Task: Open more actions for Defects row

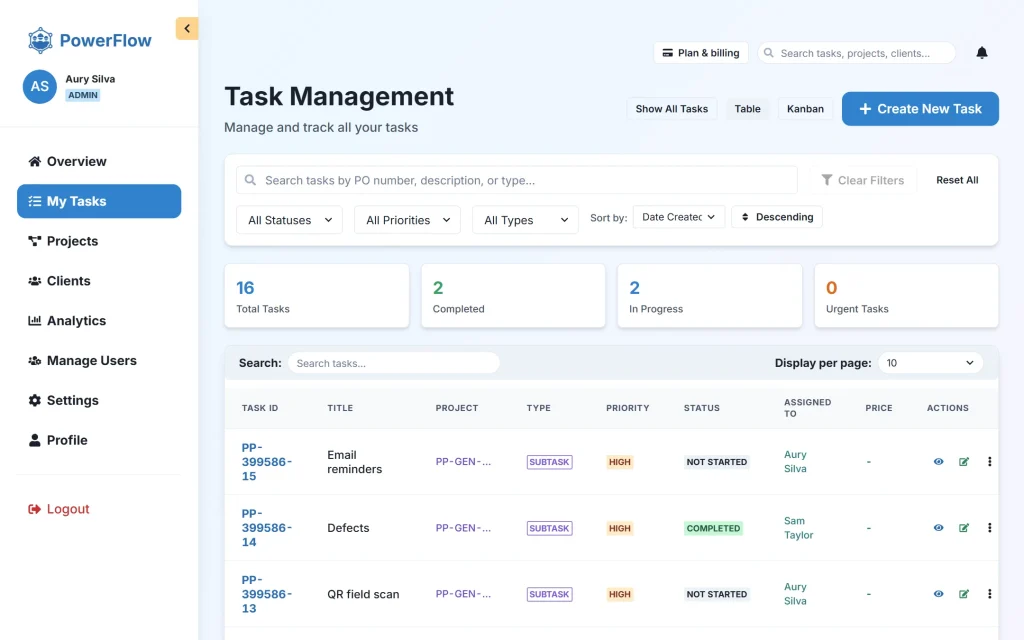Action: (x=989, y=528)
